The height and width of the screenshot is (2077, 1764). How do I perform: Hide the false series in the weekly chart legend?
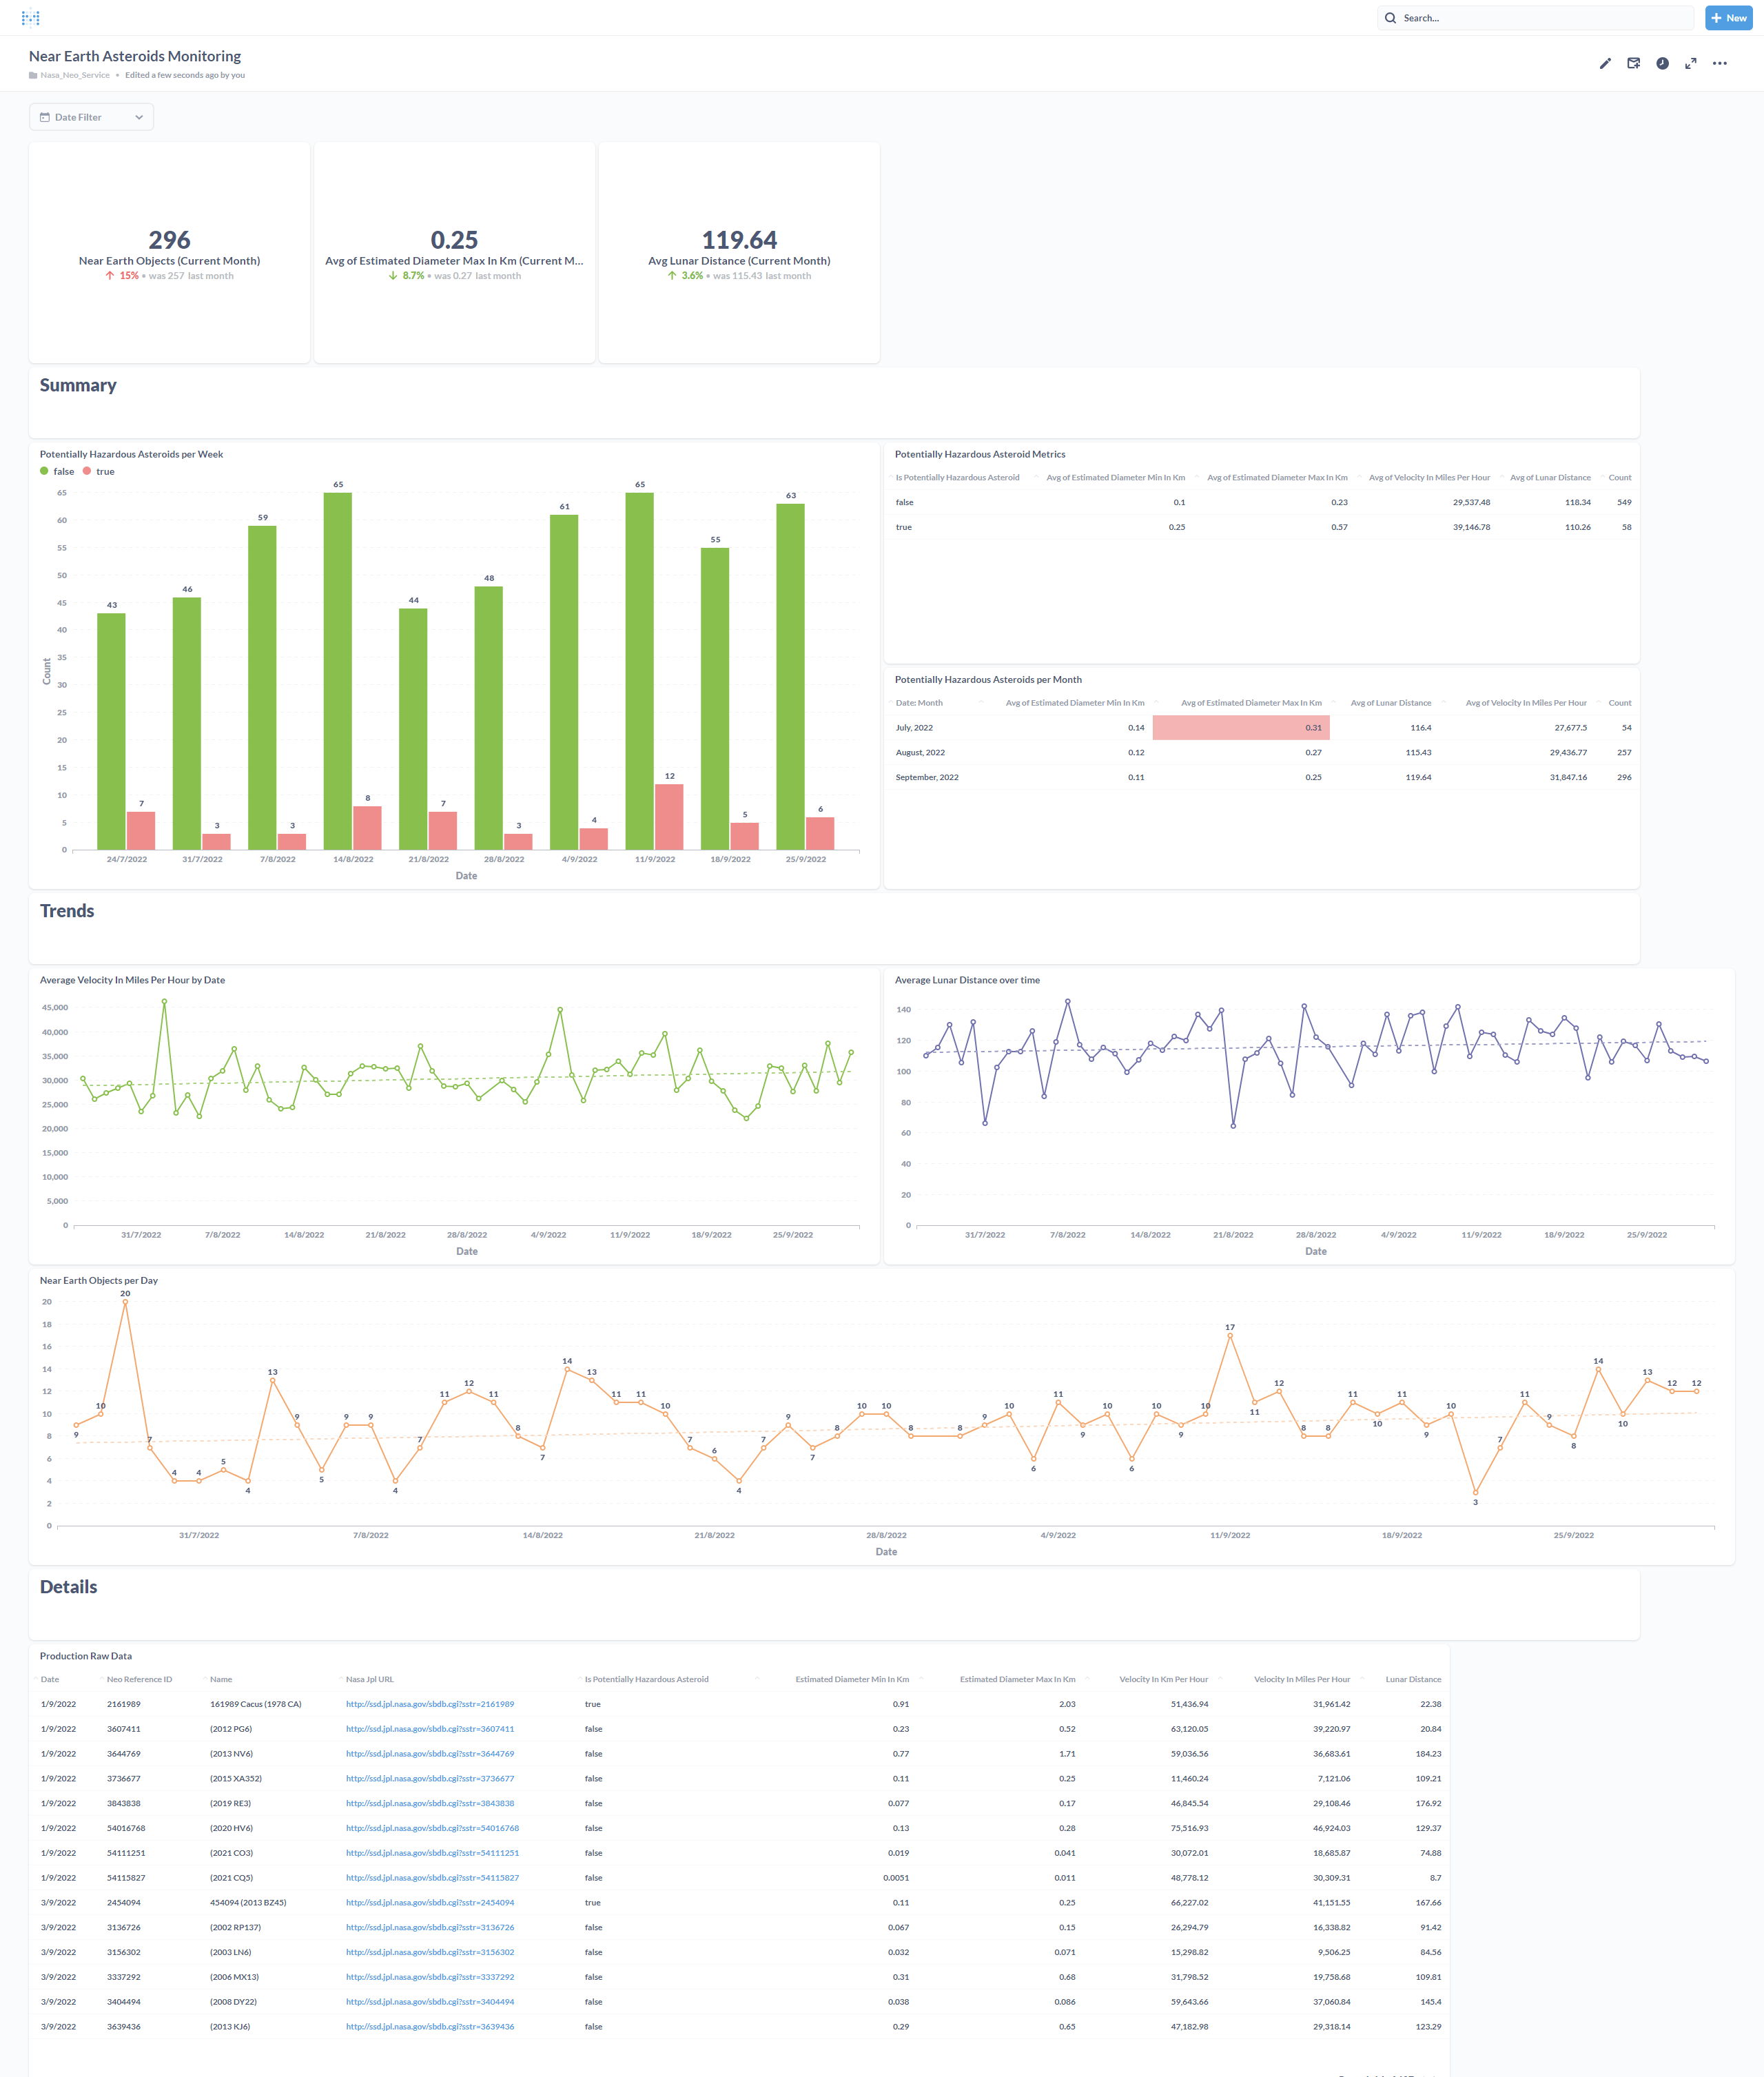point(63,471)
